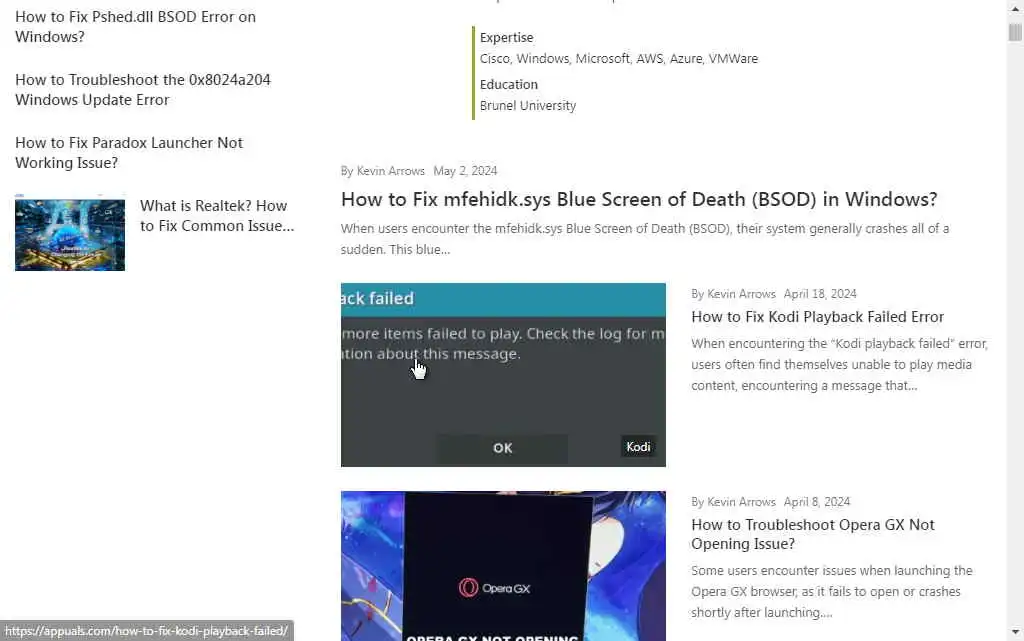The height and width of the screenshot is (641, 1024).
Task: Click the Opera GX article excerpt text
Action: click(831, 591)
